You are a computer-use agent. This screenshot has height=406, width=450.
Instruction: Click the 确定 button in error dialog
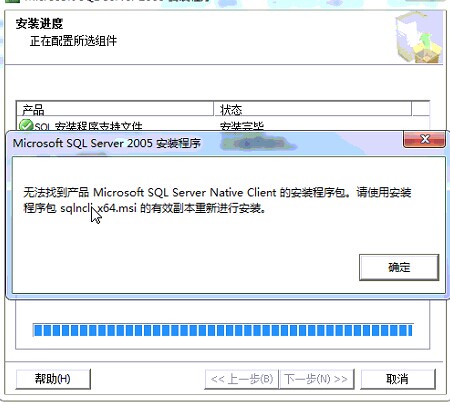coord(399,267)
